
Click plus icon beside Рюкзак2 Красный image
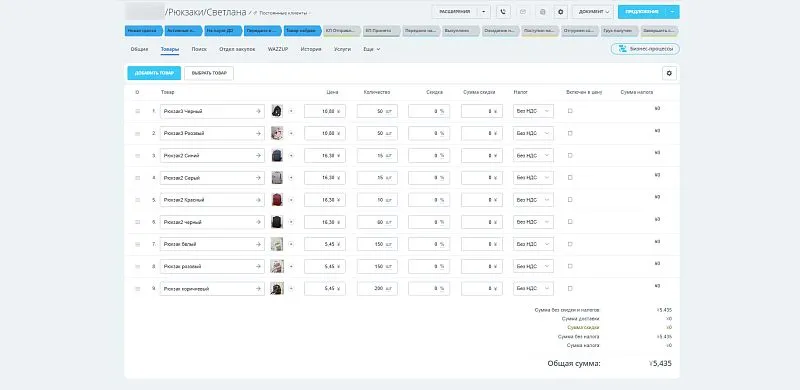tap(291, 200)
